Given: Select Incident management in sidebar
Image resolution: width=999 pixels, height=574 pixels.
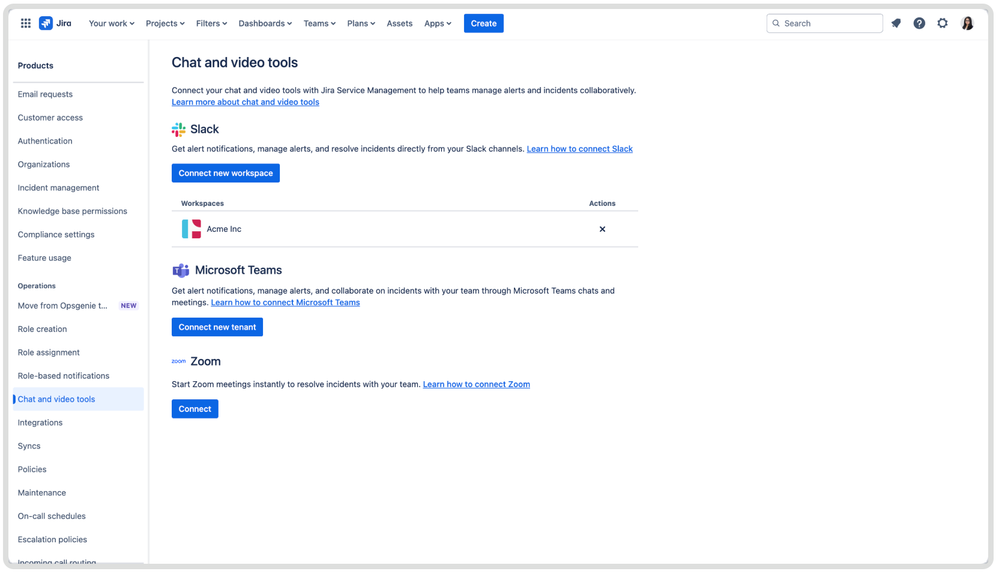Looking at the screenshot, I should pos(78,188).
